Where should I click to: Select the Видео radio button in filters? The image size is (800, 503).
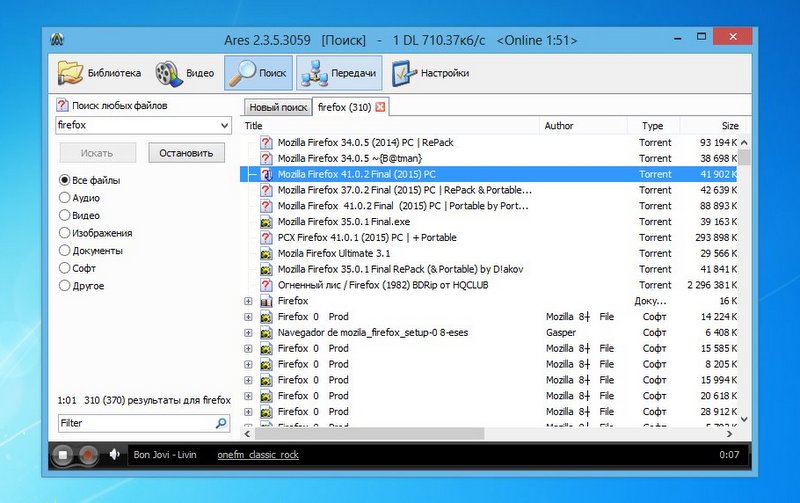[x=64, y=215]
